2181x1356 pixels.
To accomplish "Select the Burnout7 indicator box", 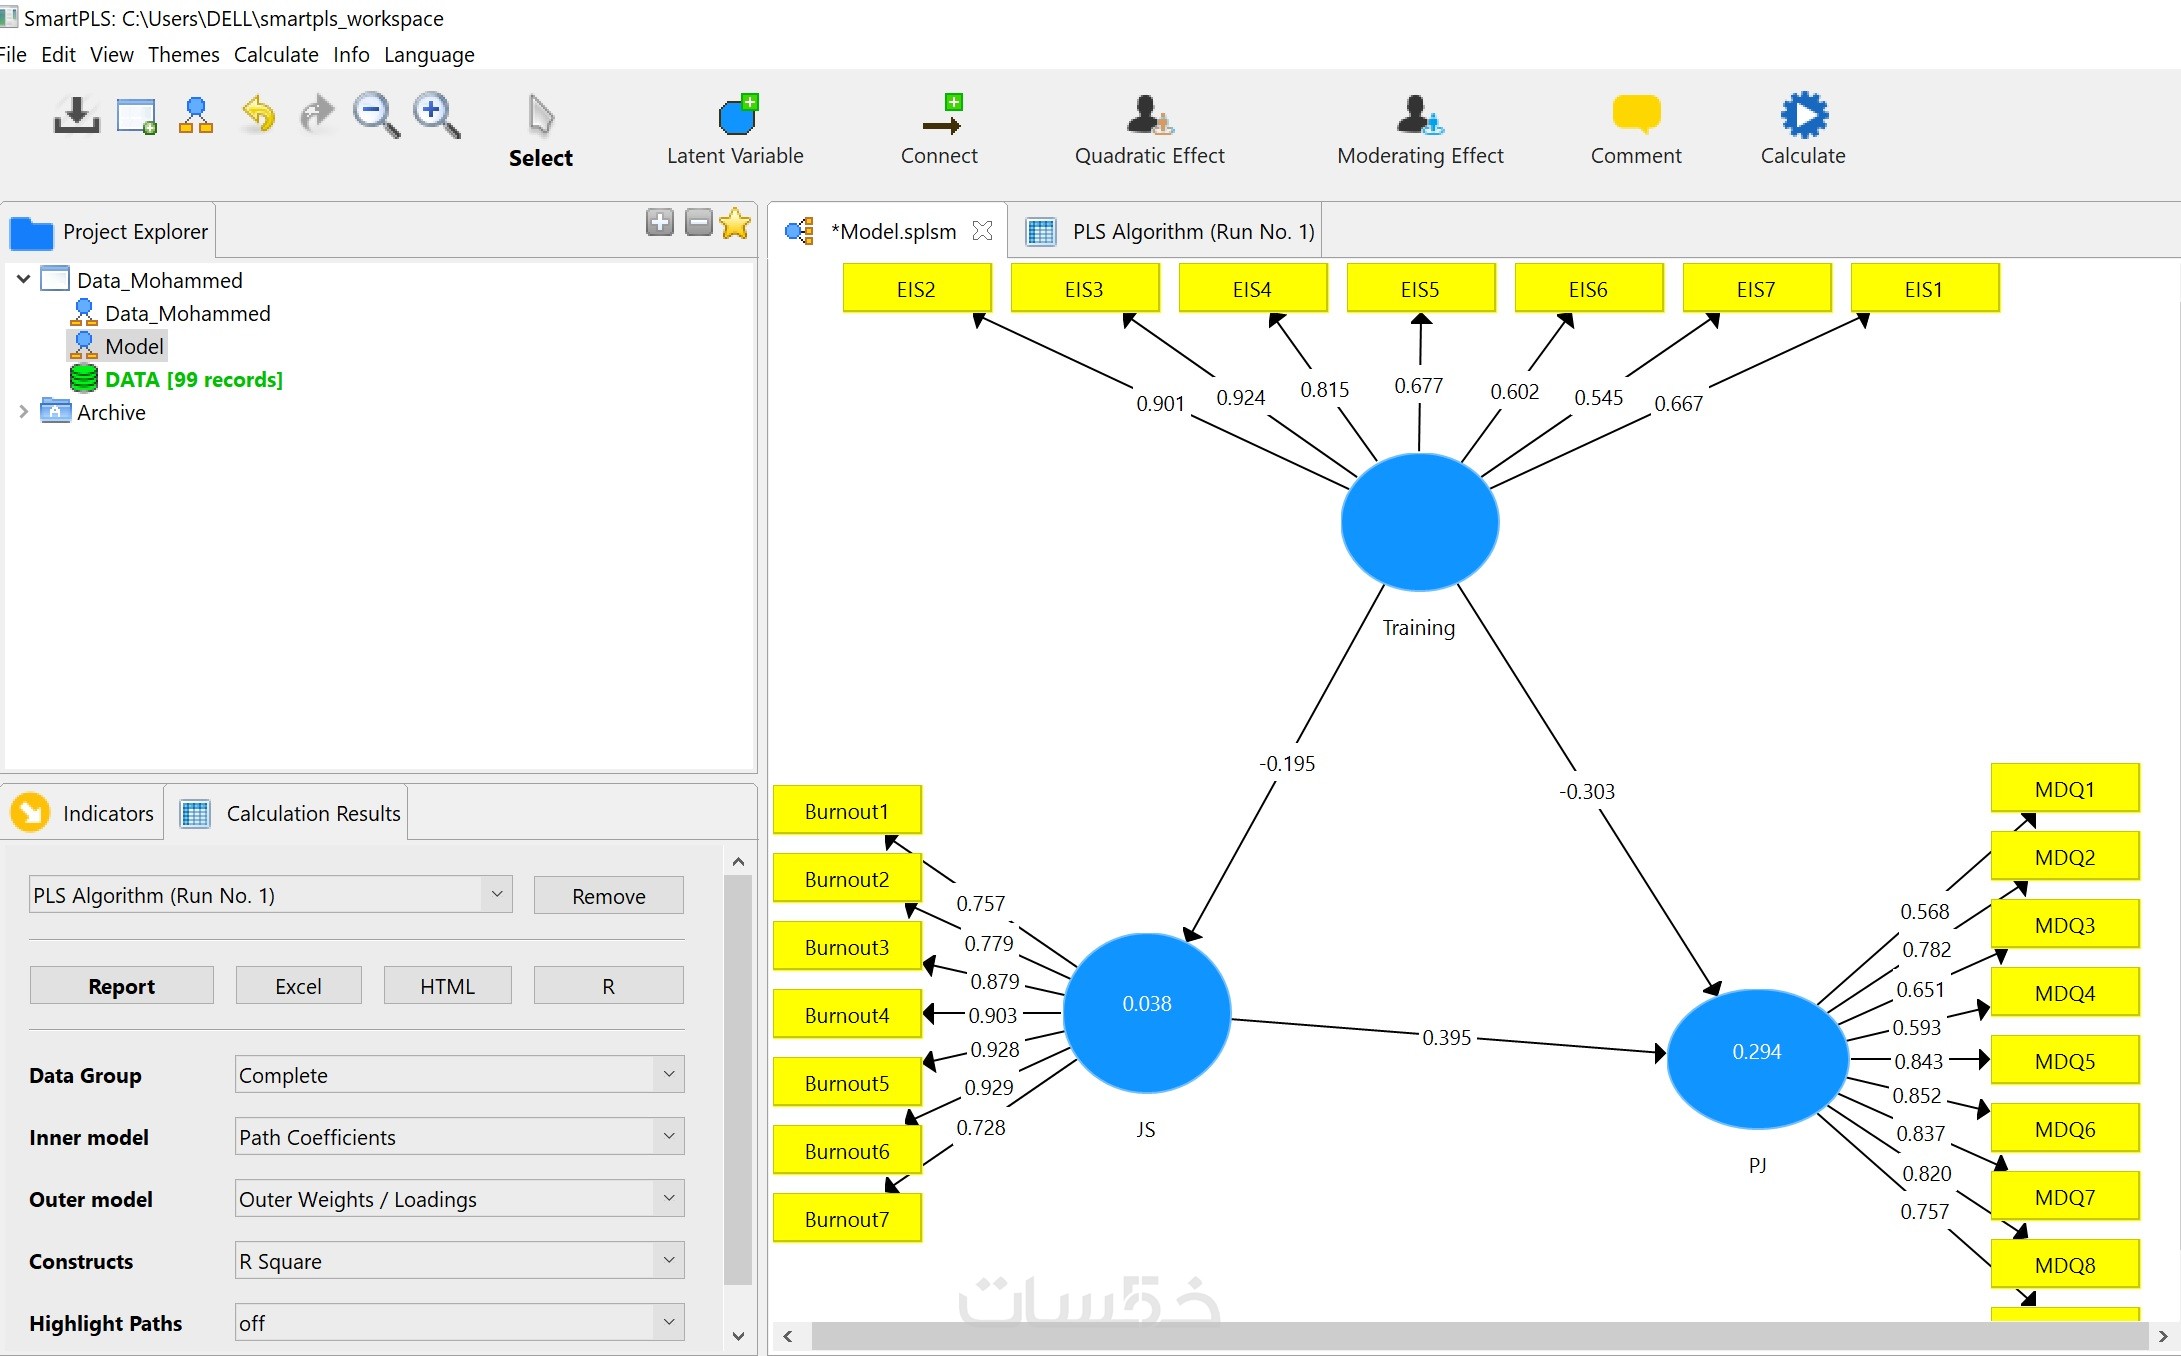I will tap(847, 1219).
